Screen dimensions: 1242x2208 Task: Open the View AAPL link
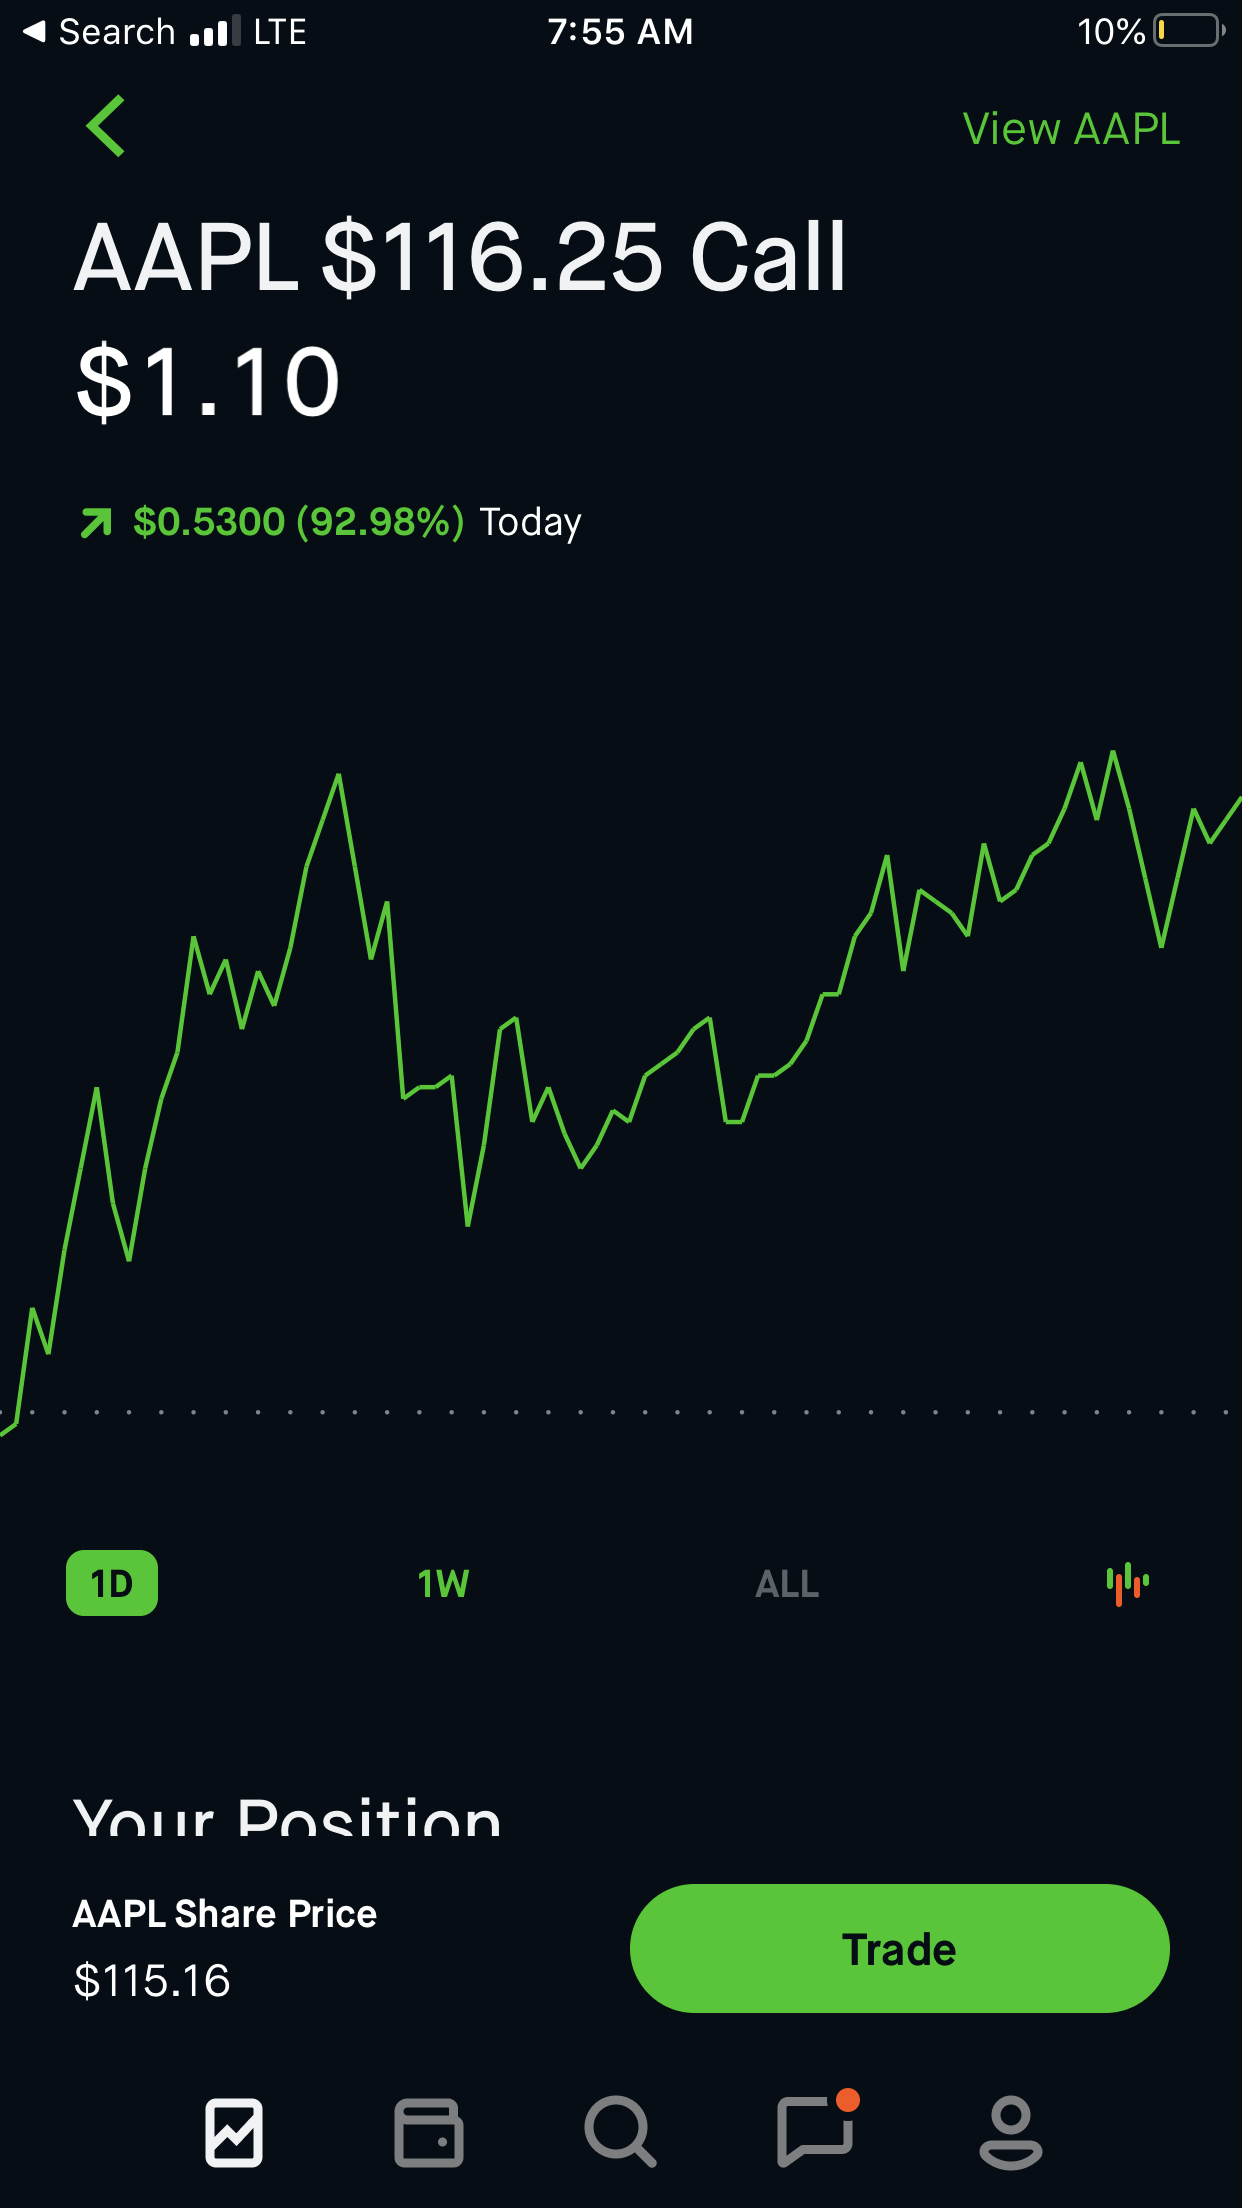(1070, 129)
